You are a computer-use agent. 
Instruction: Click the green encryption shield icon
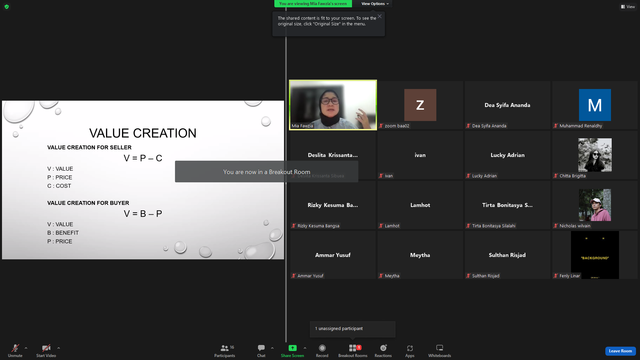[7, 7]
